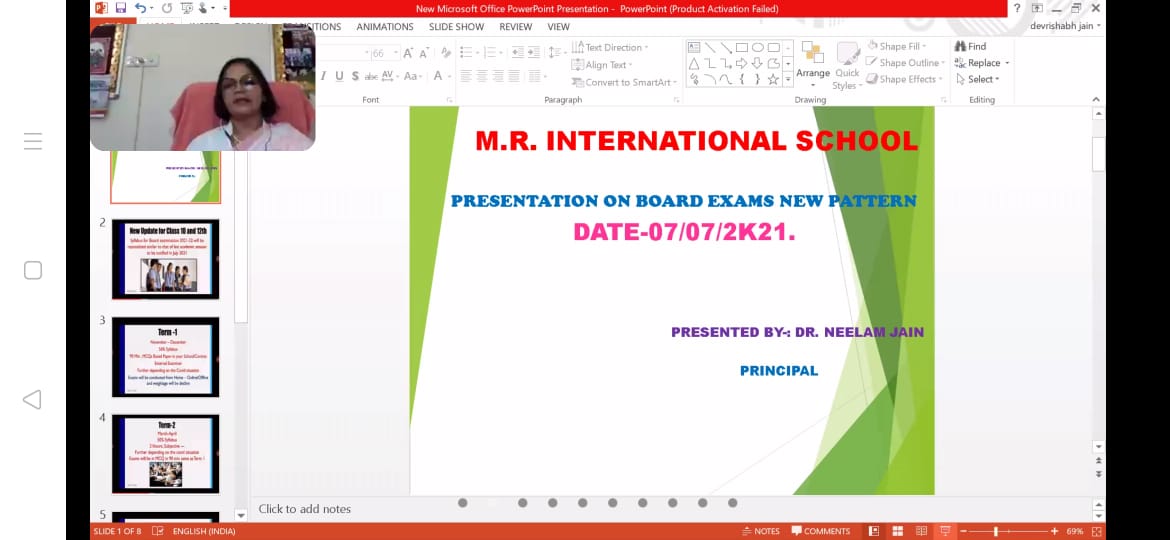Viewport: 1170px width, 540px height.
Task: Toggle the Comments pane in status bar
Action: (x=820, y=531)
